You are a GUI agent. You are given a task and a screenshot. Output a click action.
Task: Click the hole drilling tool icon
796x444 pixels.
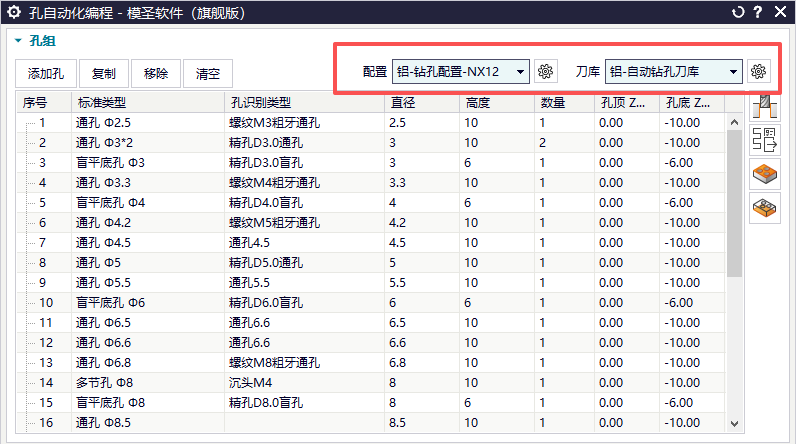click(x=765, y=107)
